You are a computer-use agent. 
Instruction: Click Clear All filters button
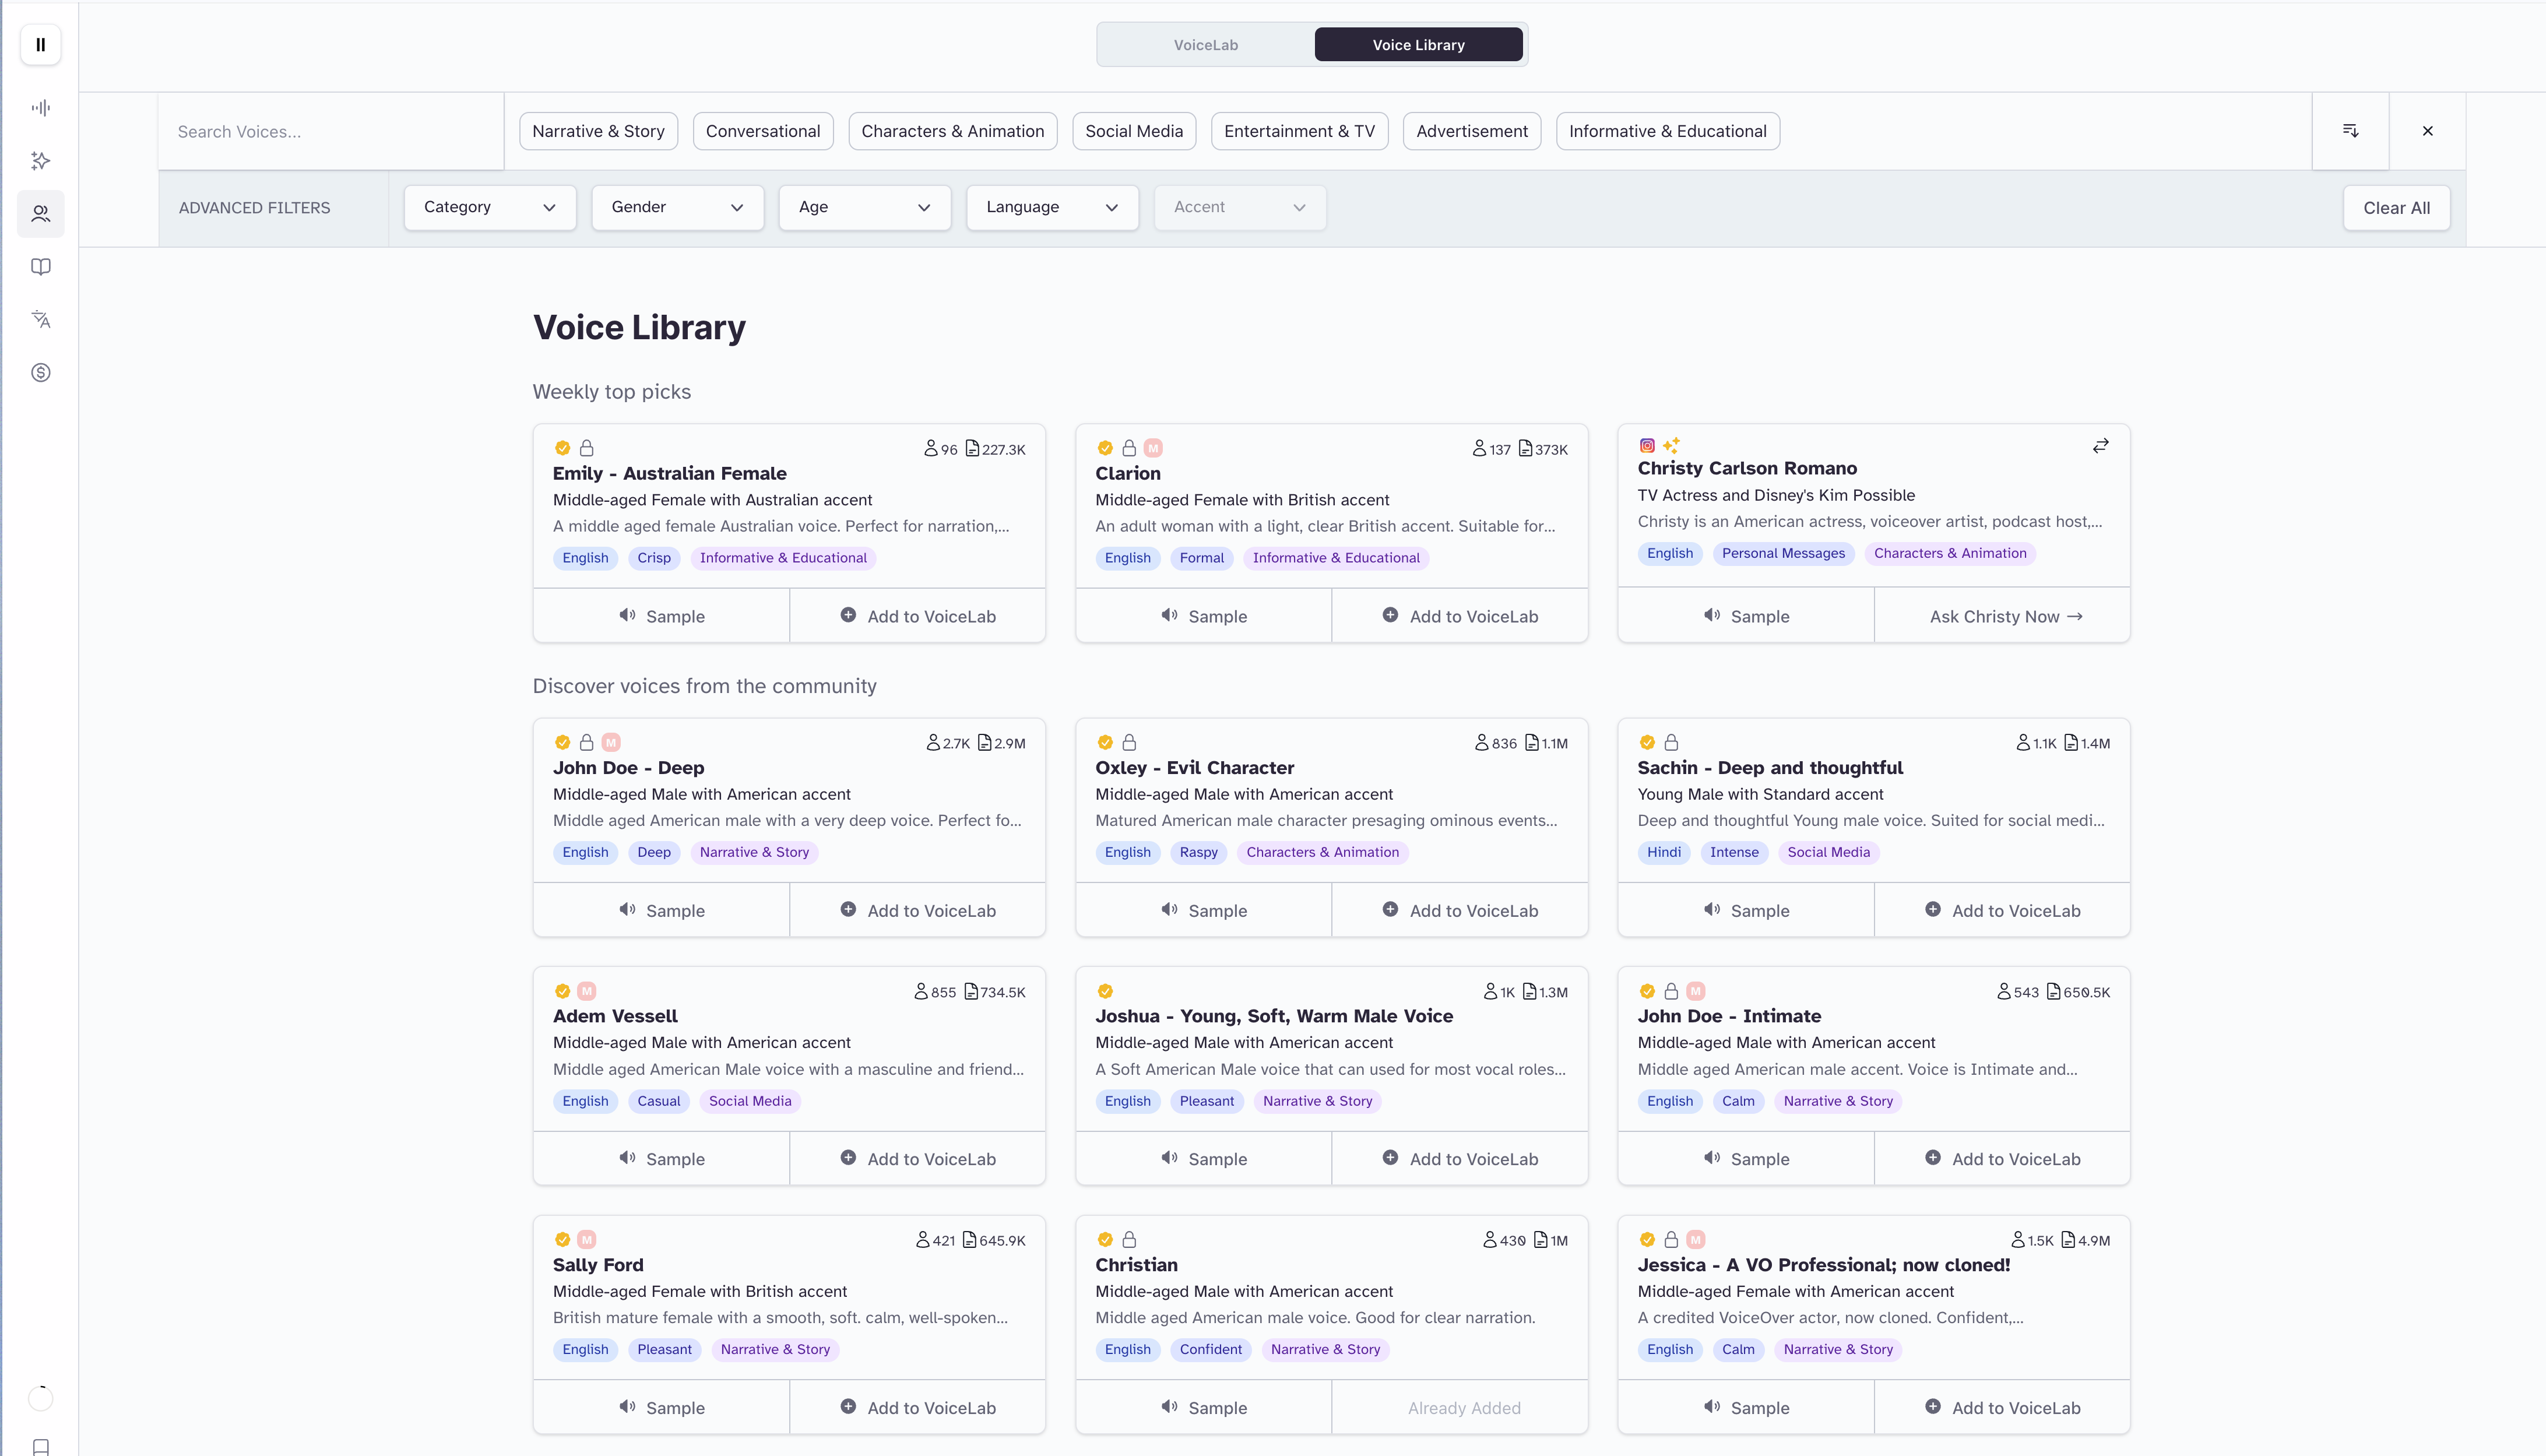coord(2396,208)
